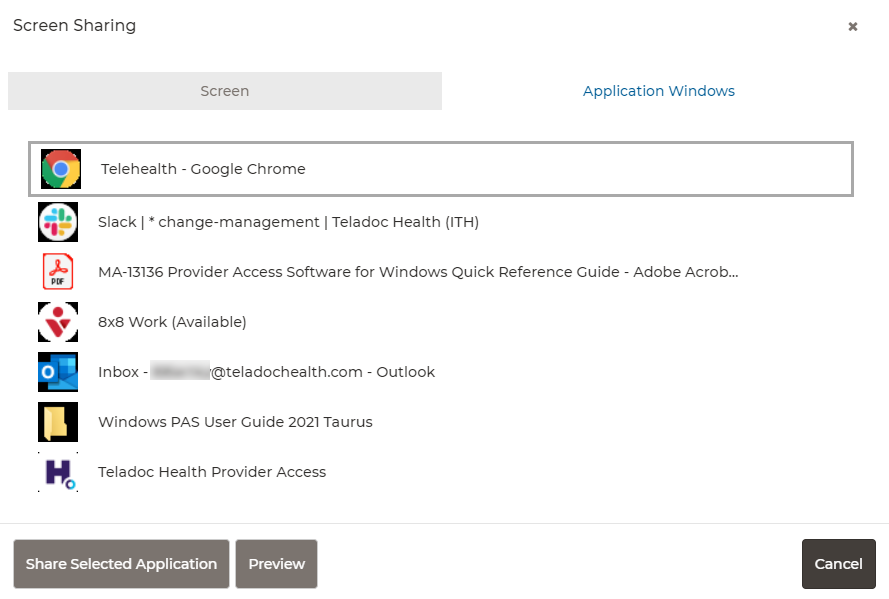Choose Windows PAS User Guide 2021 Taurus
The width and height of the screenshot is (889, 599).
click(x=235, y=422)
